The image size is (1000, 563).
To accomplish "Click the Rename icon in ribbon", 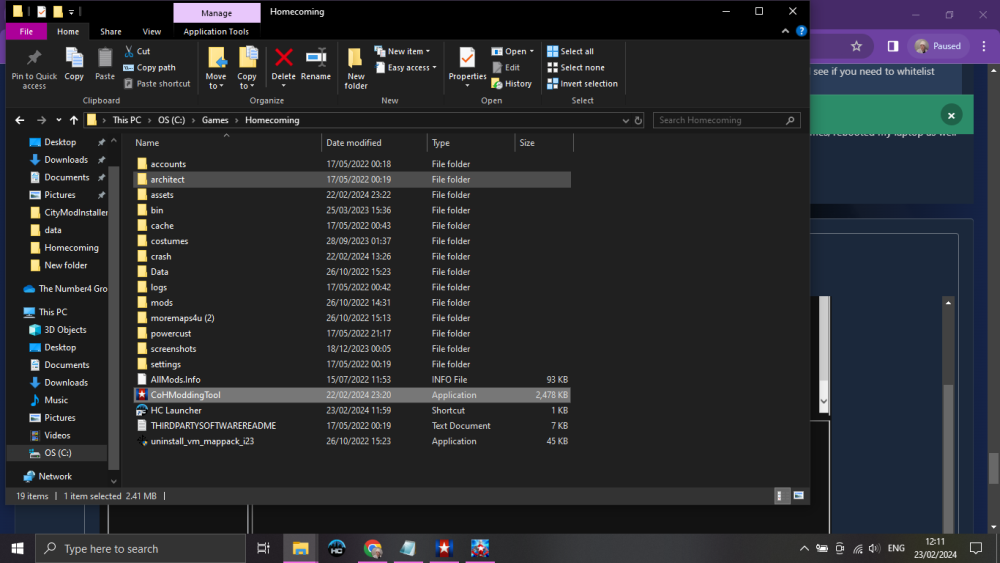I will [316, 62].
